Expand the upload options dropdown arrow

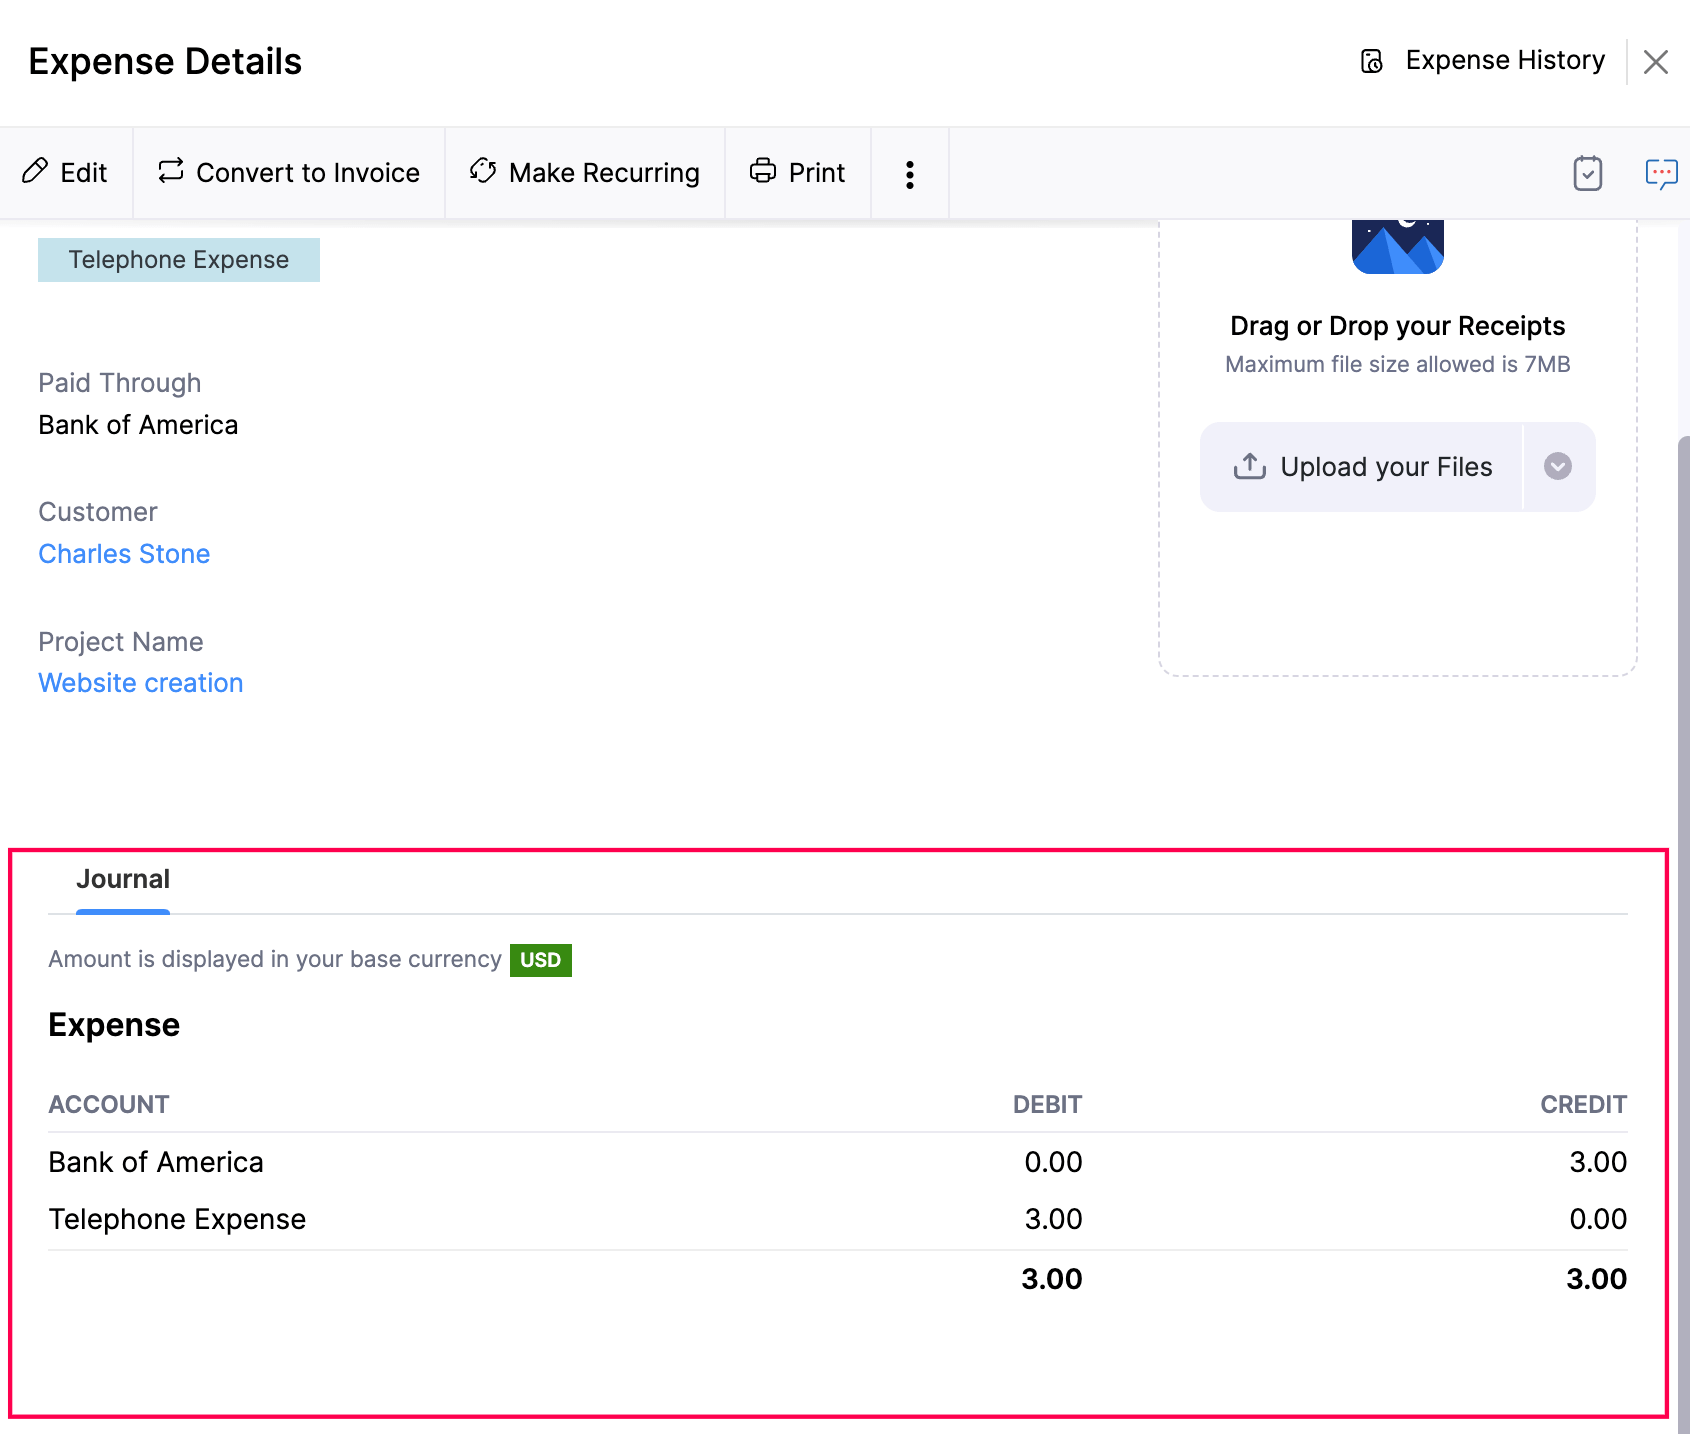(x=1557, y=467)
